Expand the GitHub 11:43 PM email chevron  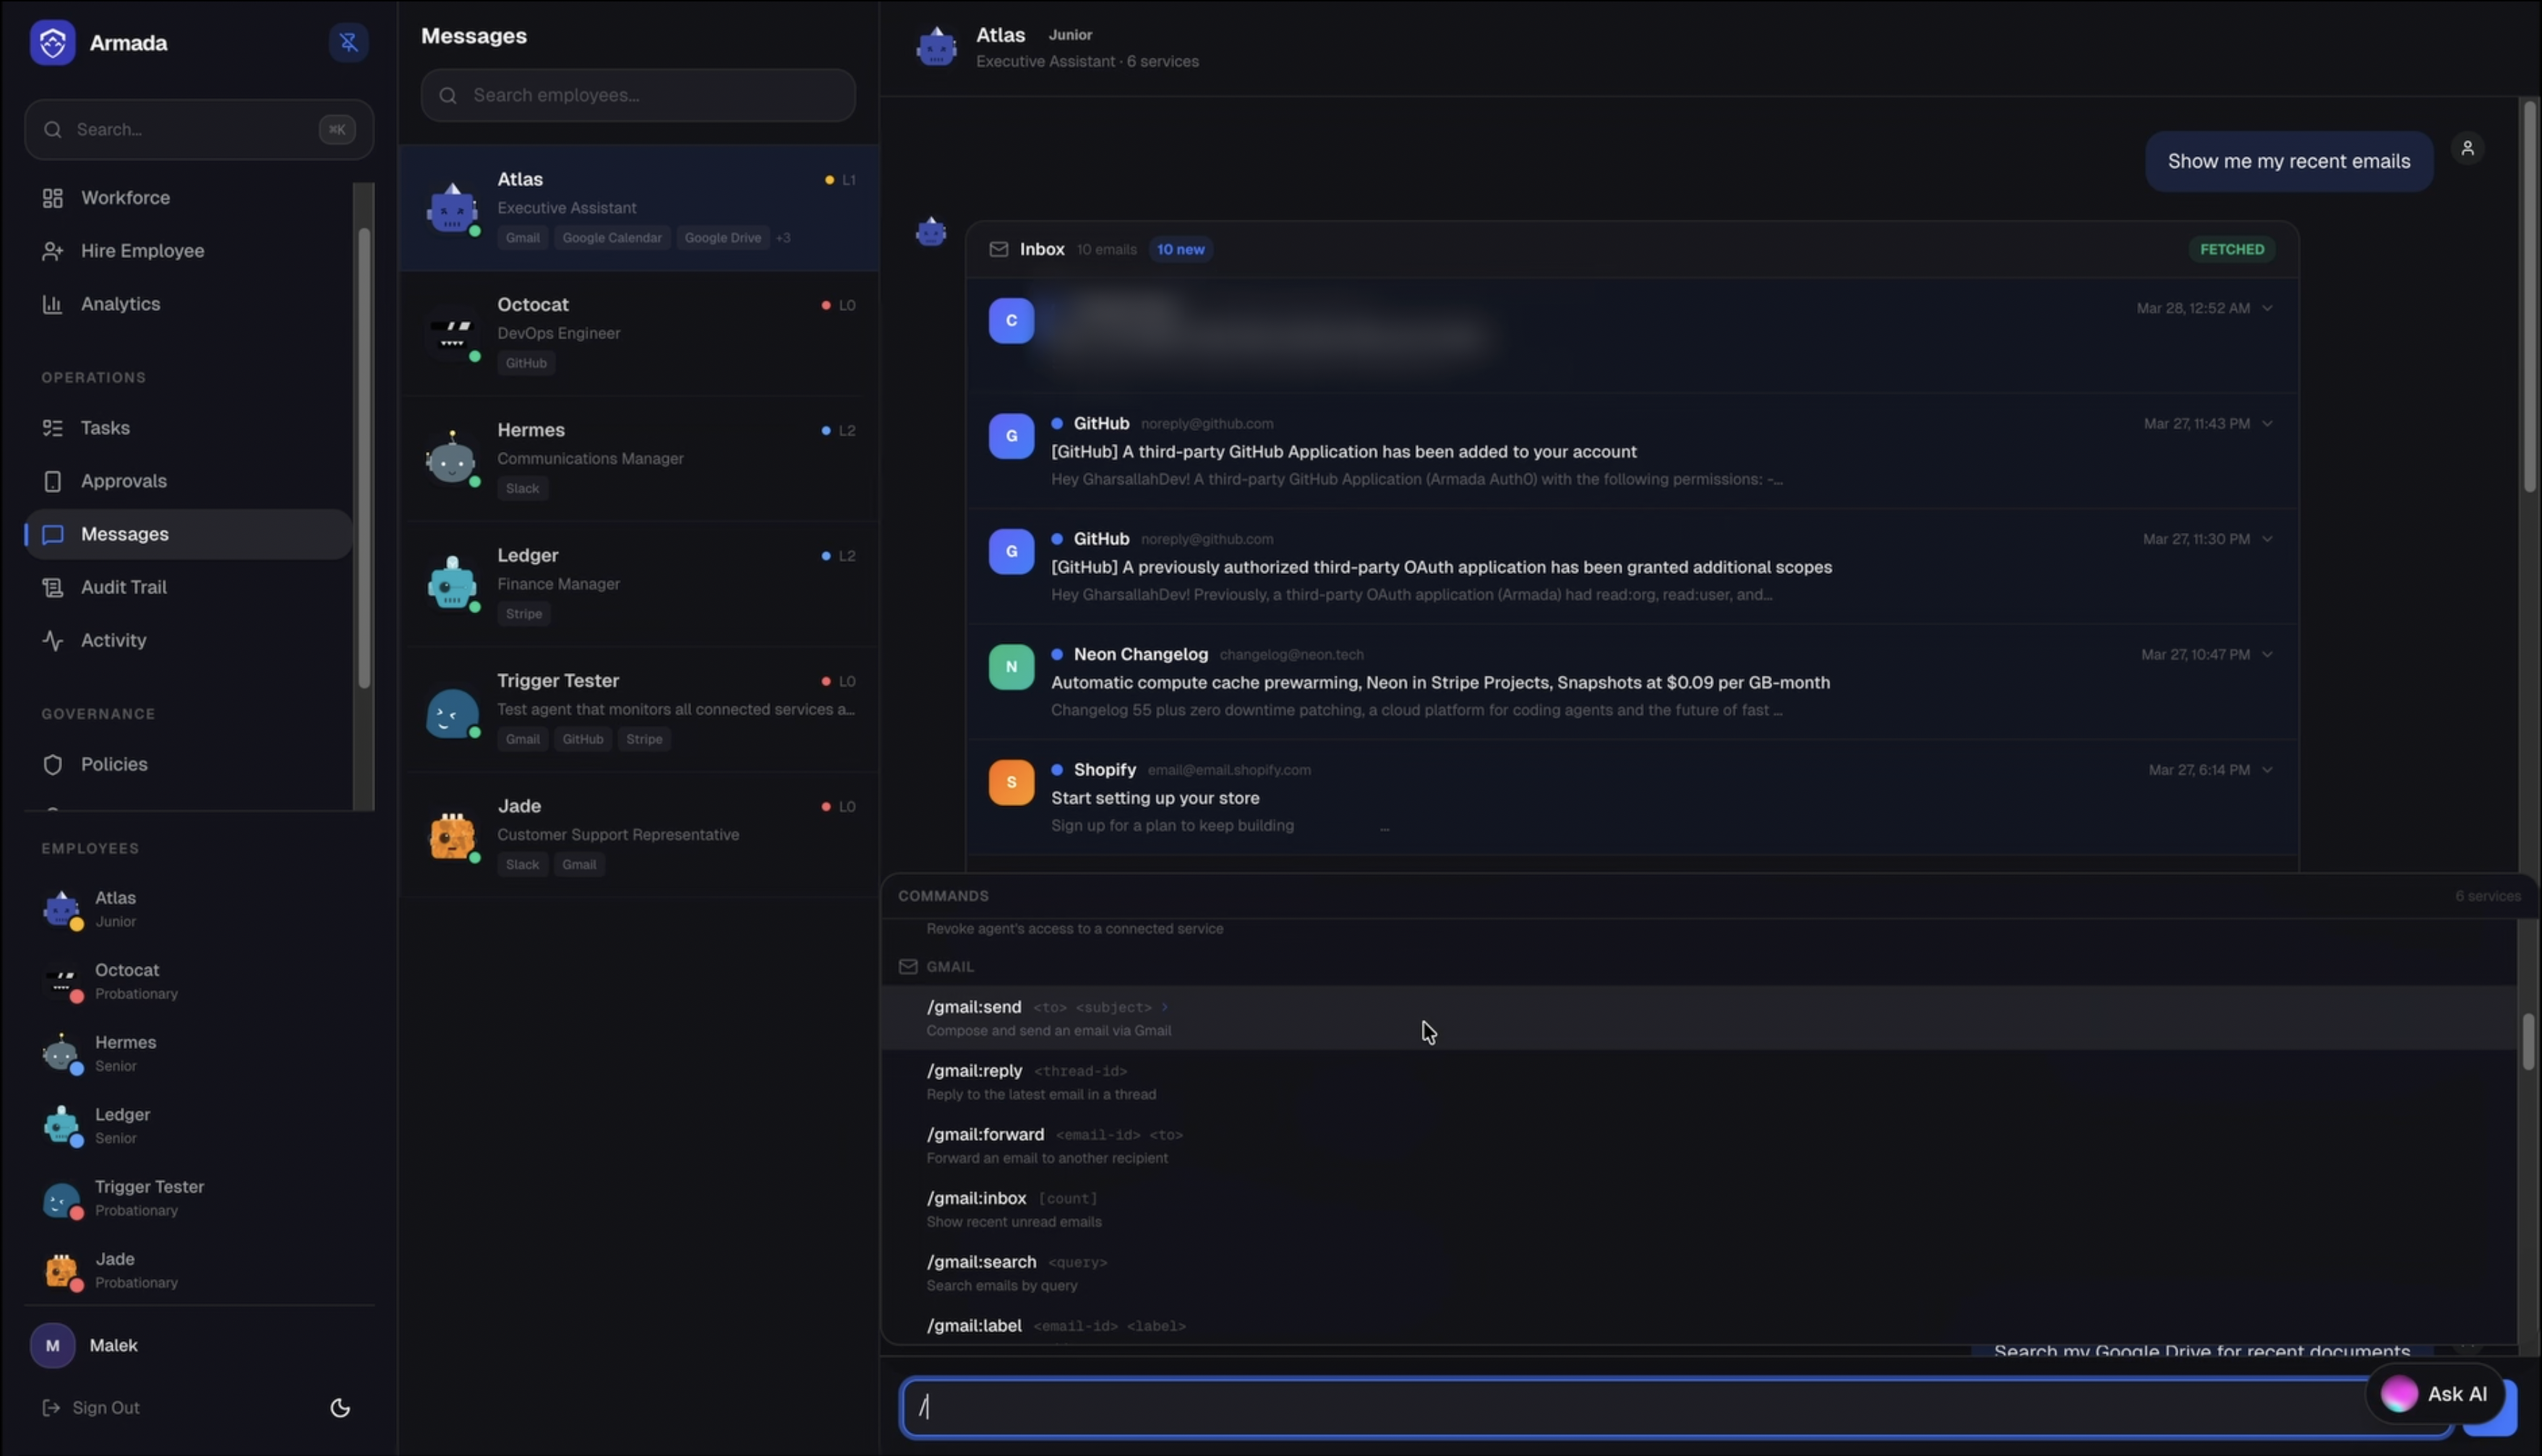click(2267, 424)
